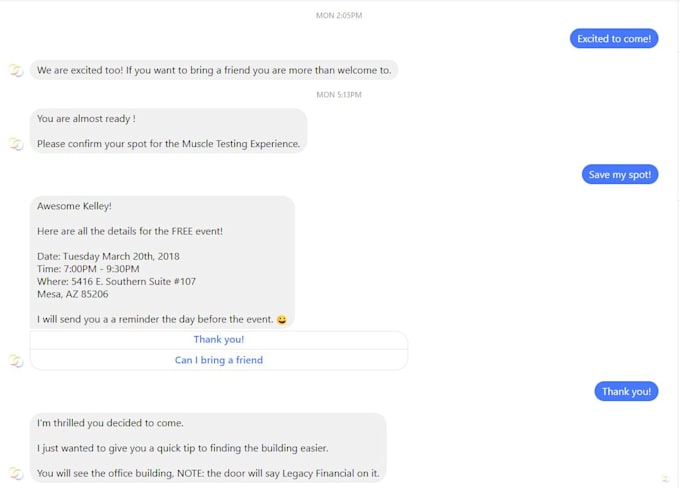The width and height of the screenshot is (680, 488).
Task: Click the avatar beside the quick reply buttons
Action: 16,360
